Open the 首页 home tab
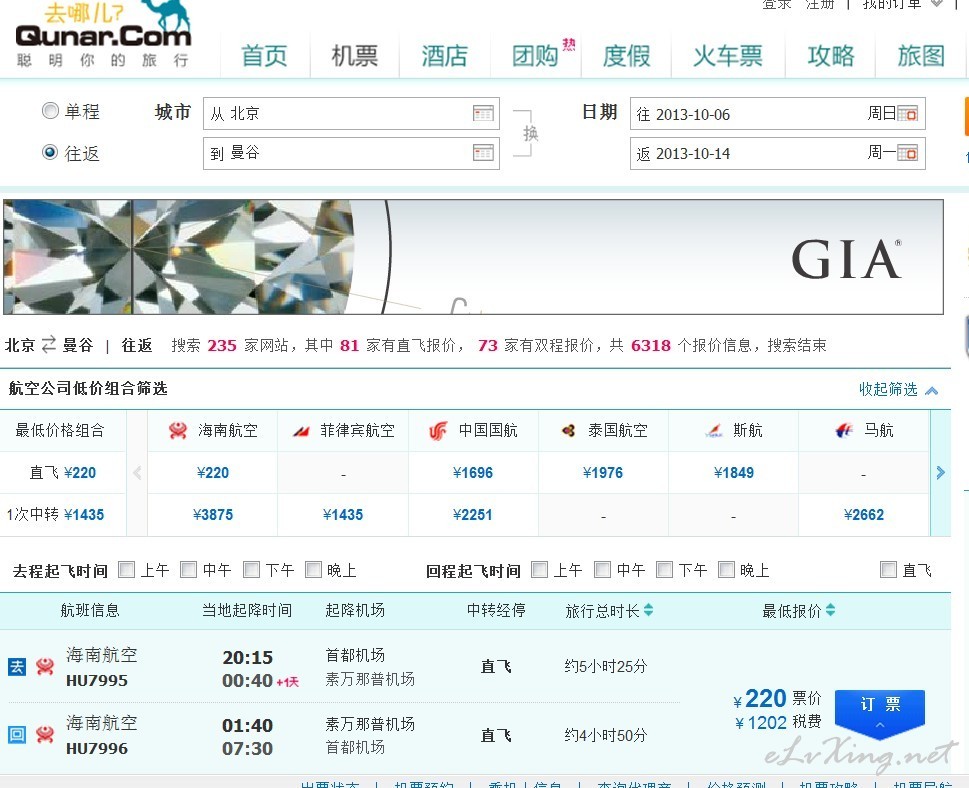The width and height of the screenshot is (969, 788). click(264, 56)
